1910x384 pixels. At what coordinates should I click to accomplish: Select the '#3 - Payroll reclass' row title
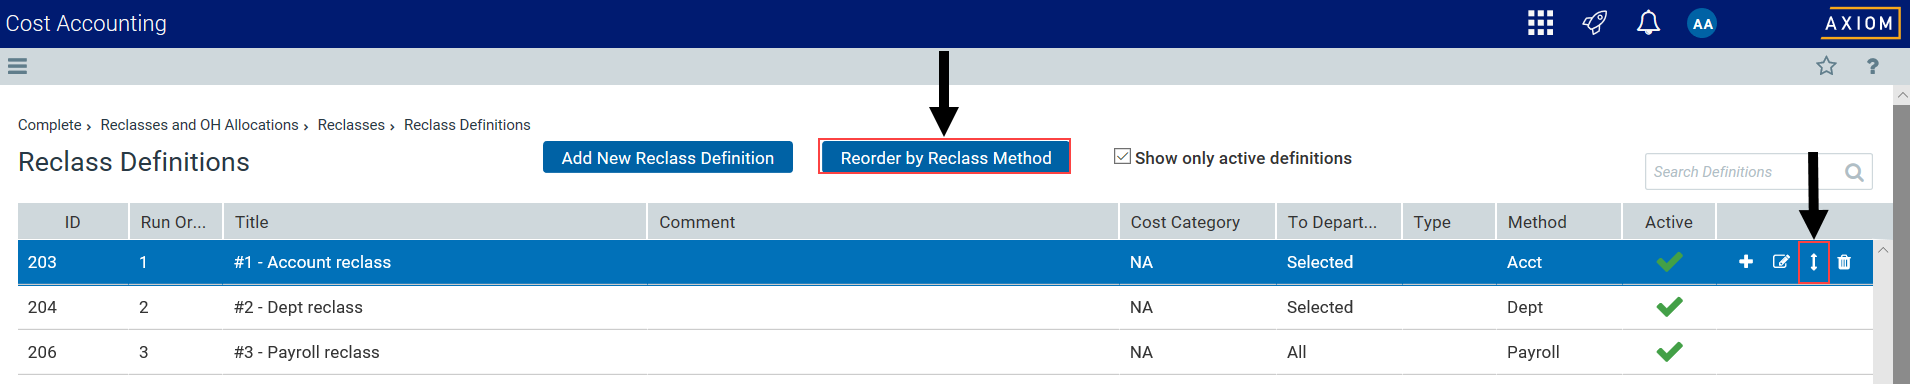click(x=306, y=352)
